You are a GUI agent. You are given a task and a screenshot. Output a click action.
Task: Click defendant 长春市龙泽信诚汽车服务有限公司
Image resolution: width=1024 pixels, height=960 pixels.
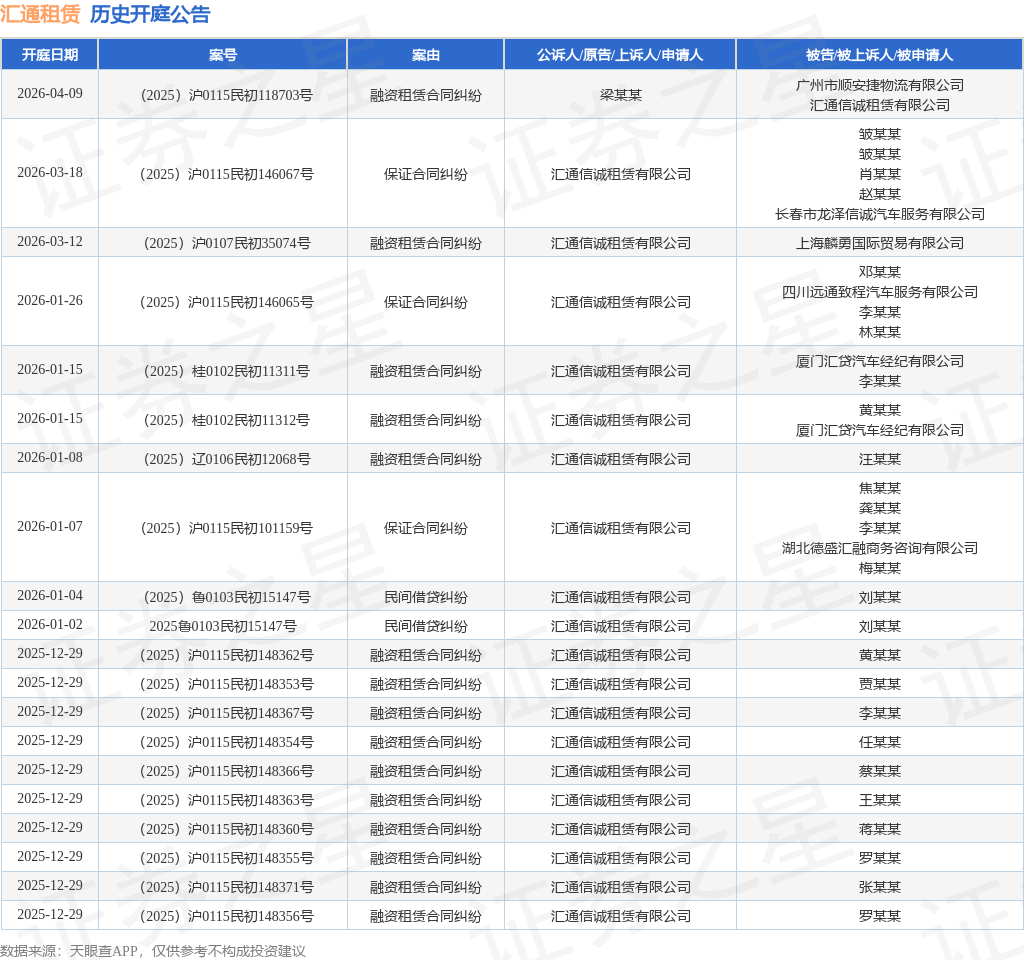[880, 214]
